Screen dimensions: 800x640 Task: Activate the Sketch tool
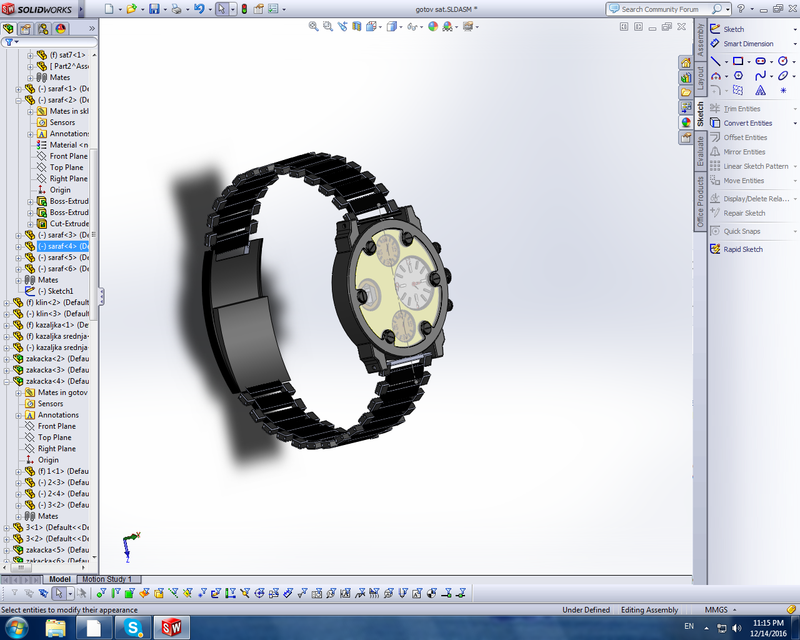(734, 29)
